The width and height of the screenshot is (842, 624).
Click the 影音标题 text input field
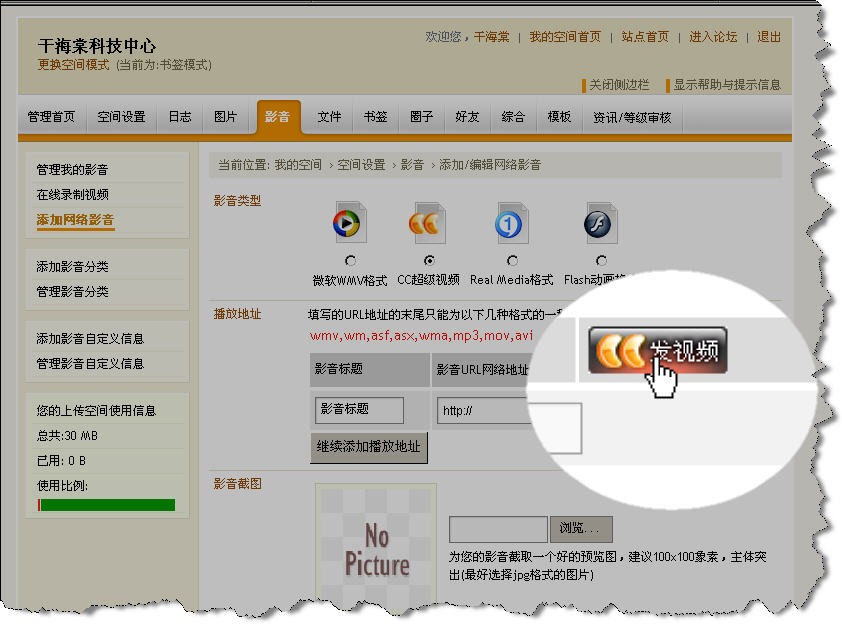(x=360, y=410)
